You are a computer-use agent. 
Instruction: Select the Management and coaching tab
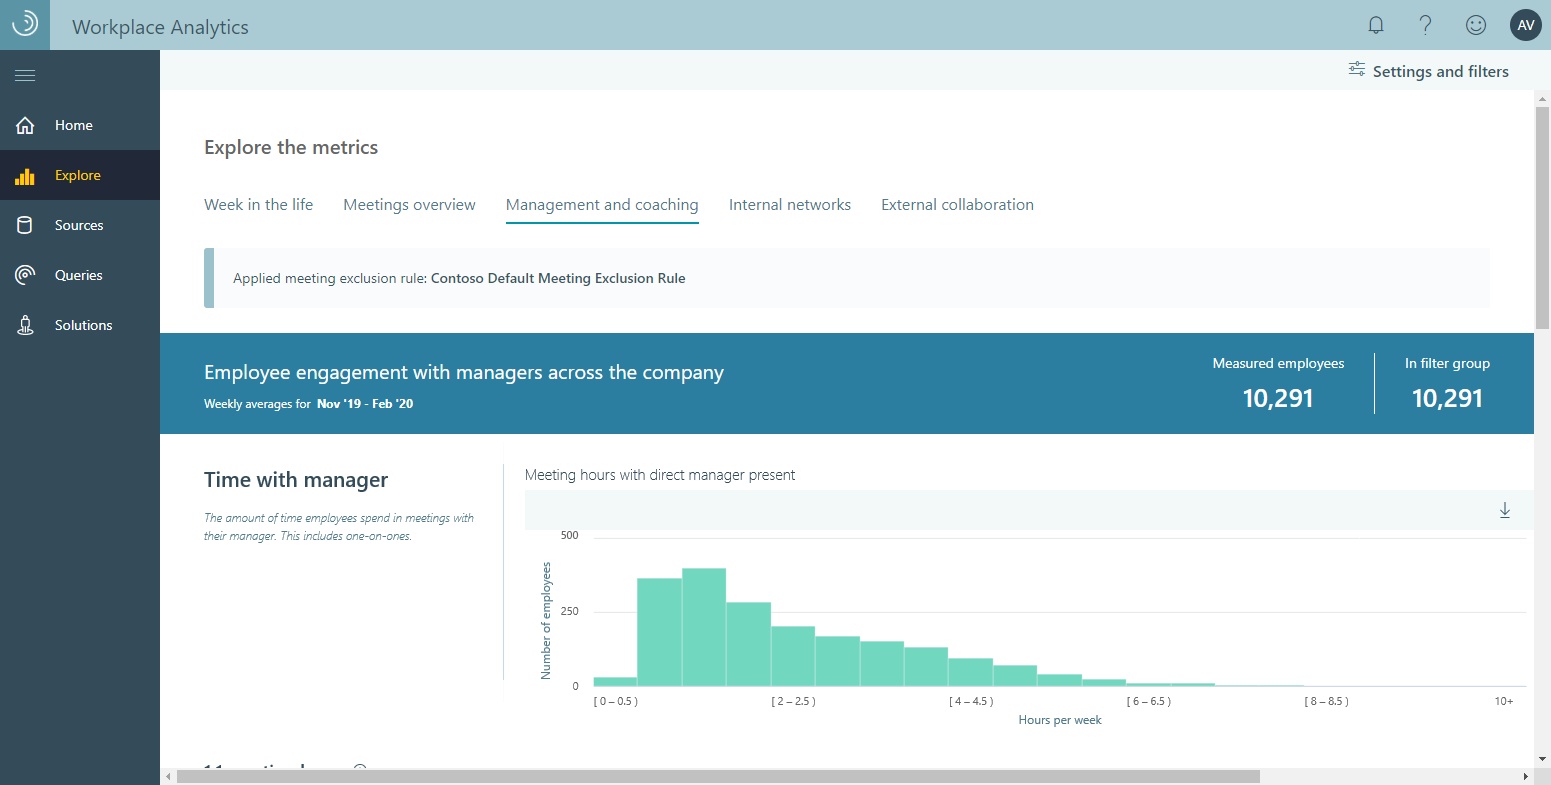tap(602, 205)
